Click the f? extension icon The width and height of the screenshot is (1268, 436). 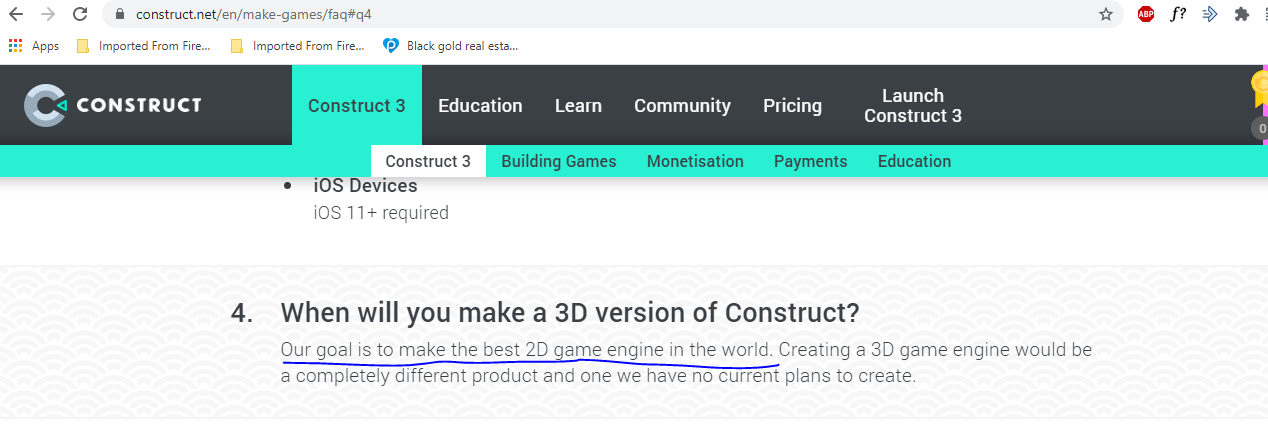[x=1178, y=14]
